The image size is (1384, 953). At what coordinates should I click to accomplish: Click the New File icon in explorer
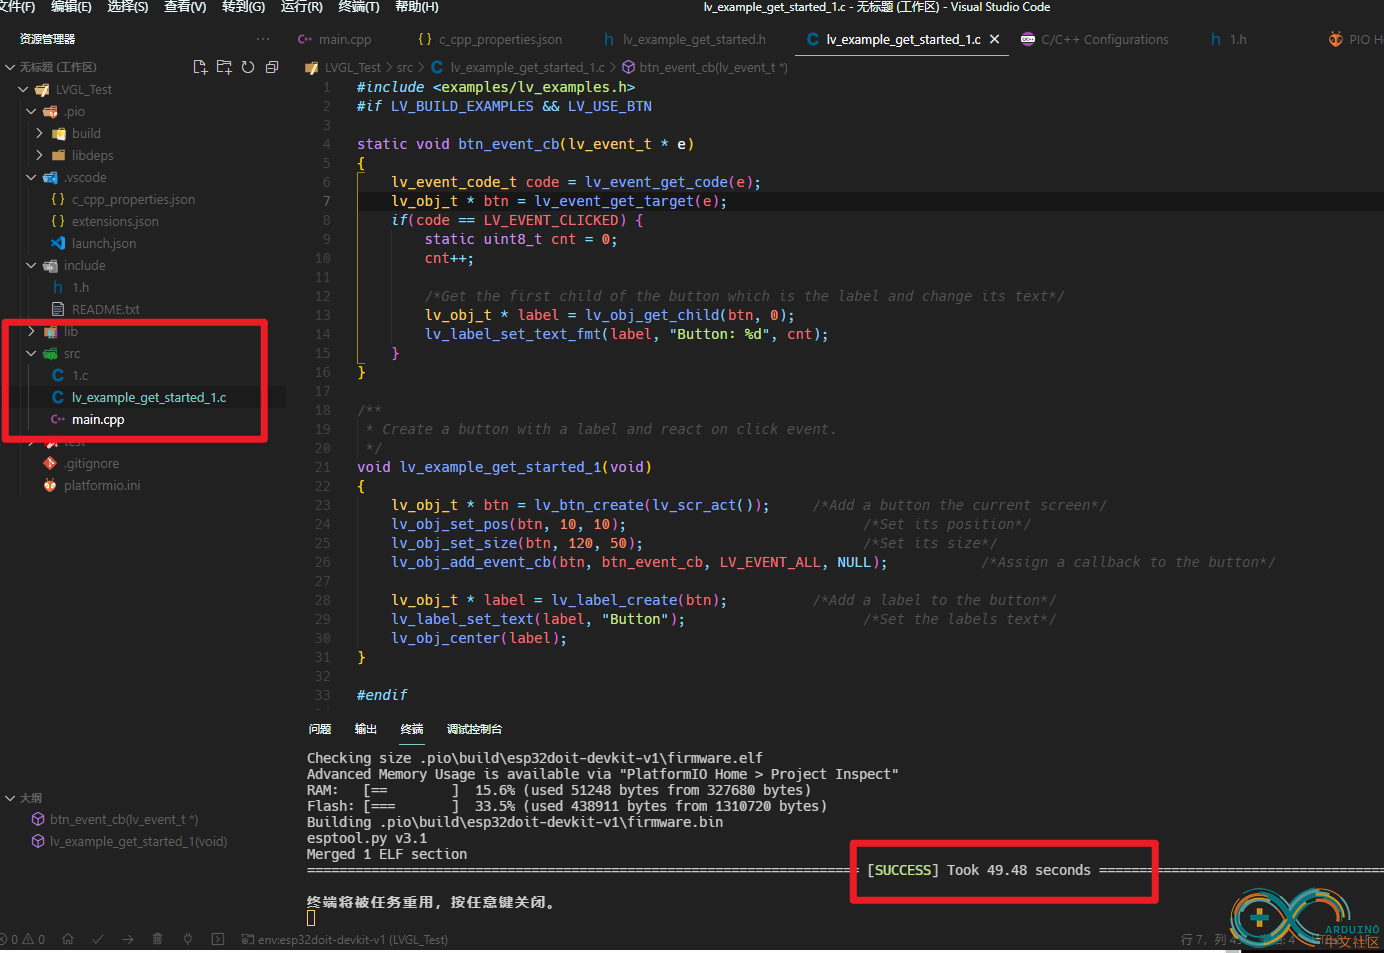tap(200, 67)
